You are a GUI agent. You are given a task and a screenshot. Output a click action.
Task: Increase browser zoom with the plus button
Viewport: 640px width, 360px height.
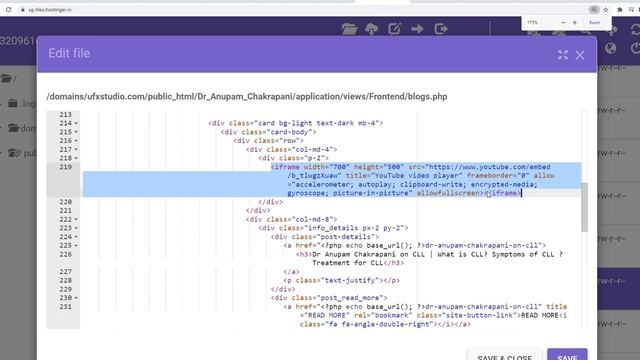(575, 23)
